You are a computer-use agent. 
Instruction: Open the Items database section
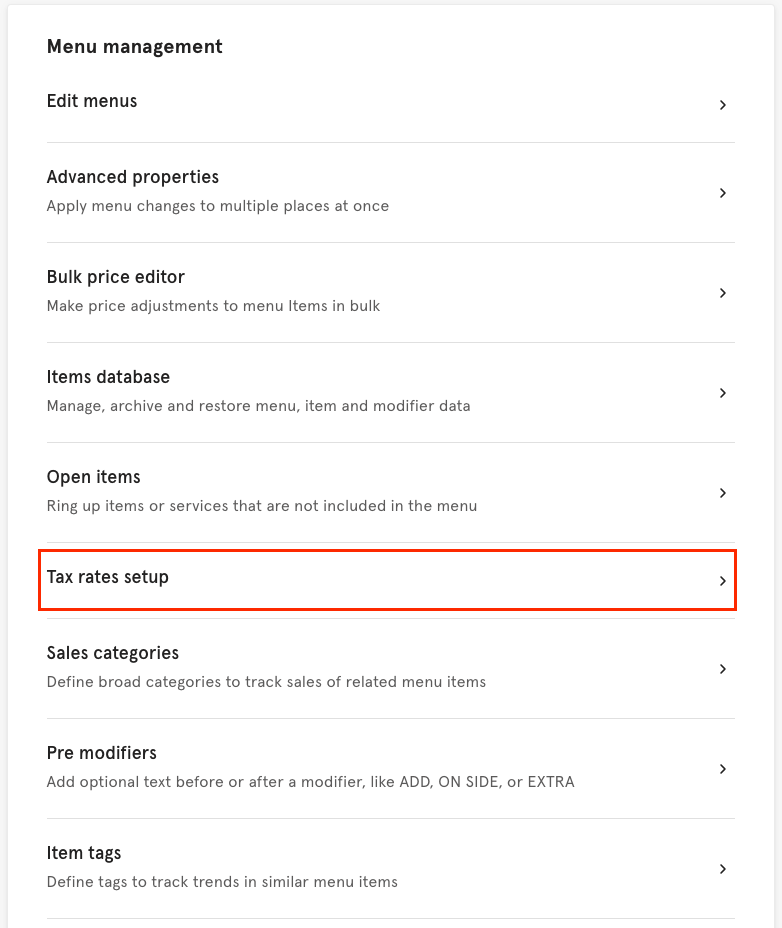pyautogui.click(x=108, y=377)
